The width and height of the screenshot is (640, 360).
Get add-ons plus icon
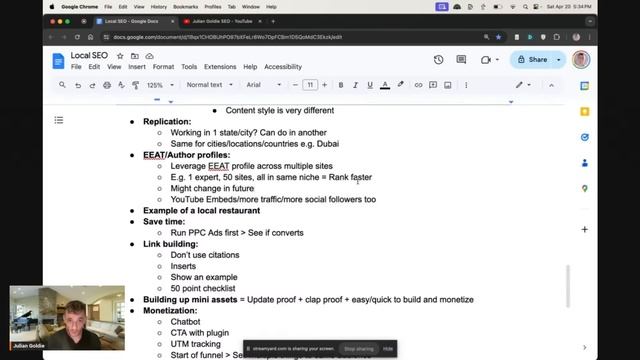coord(584,229)
